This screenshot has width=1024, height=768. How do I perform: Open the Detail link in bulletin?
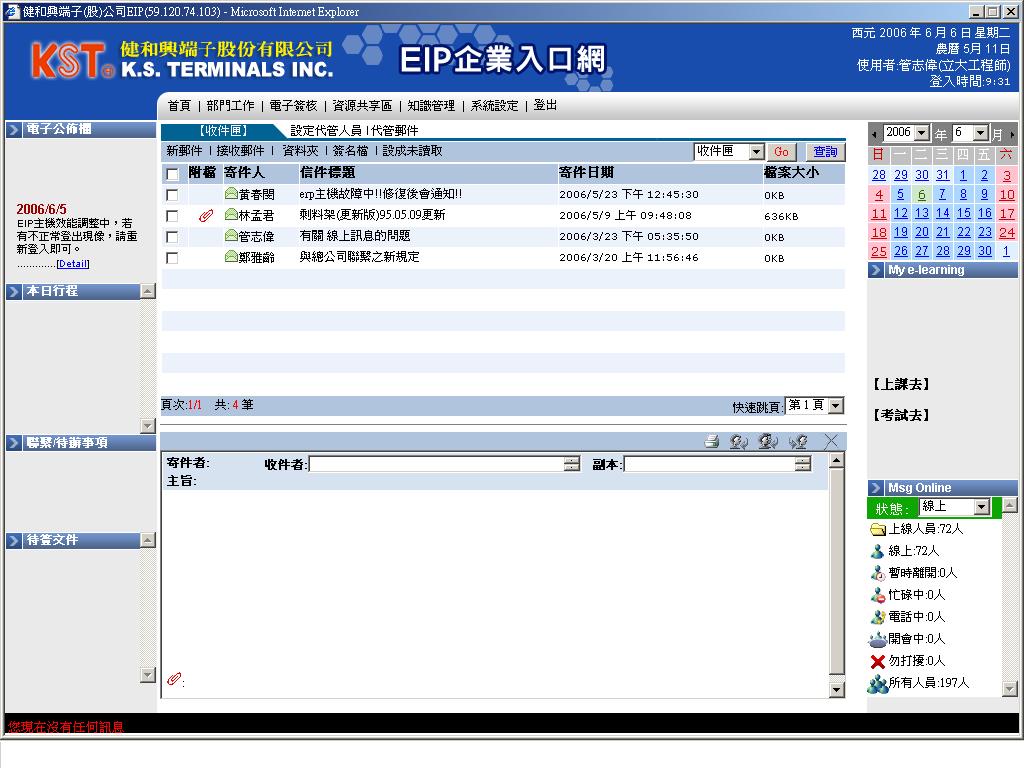point(73,264)
